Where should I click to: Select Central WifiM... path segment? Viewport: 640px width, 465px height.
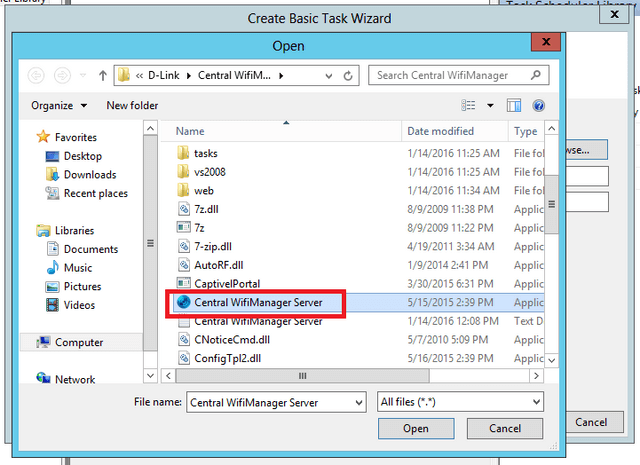tap(234, 75)
